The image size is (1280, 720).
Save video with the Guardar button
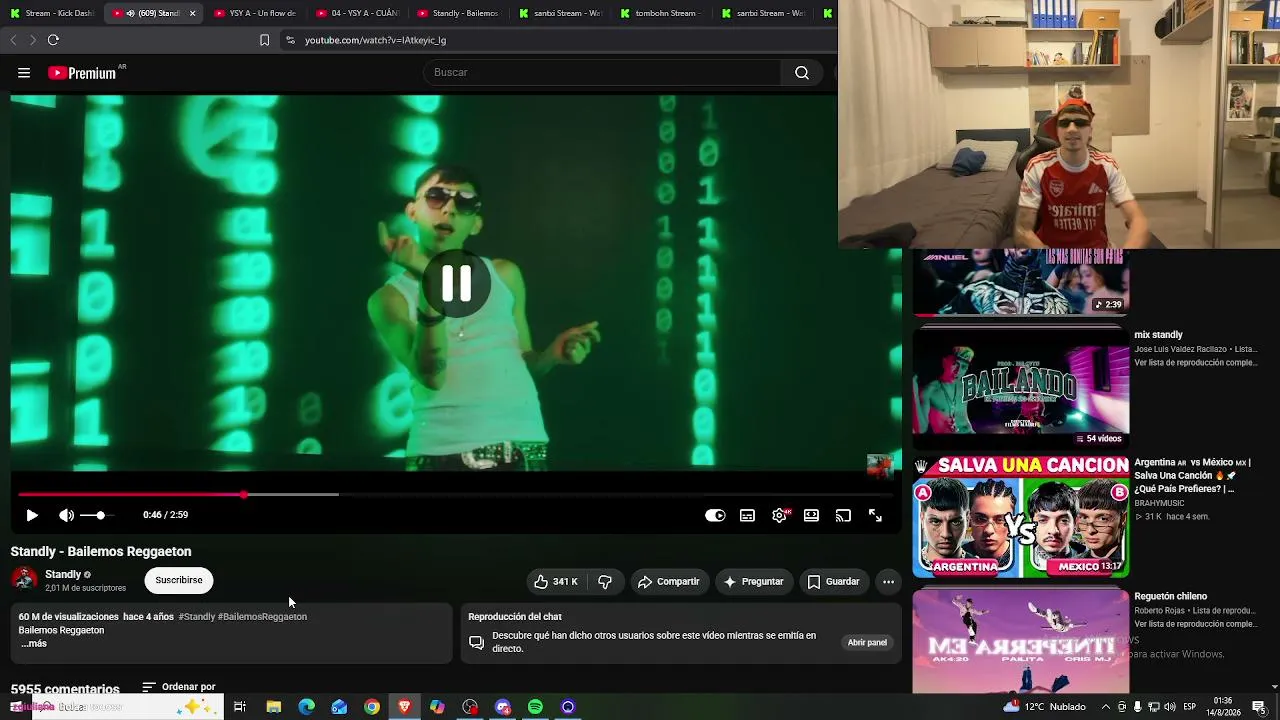pos(834,581)
